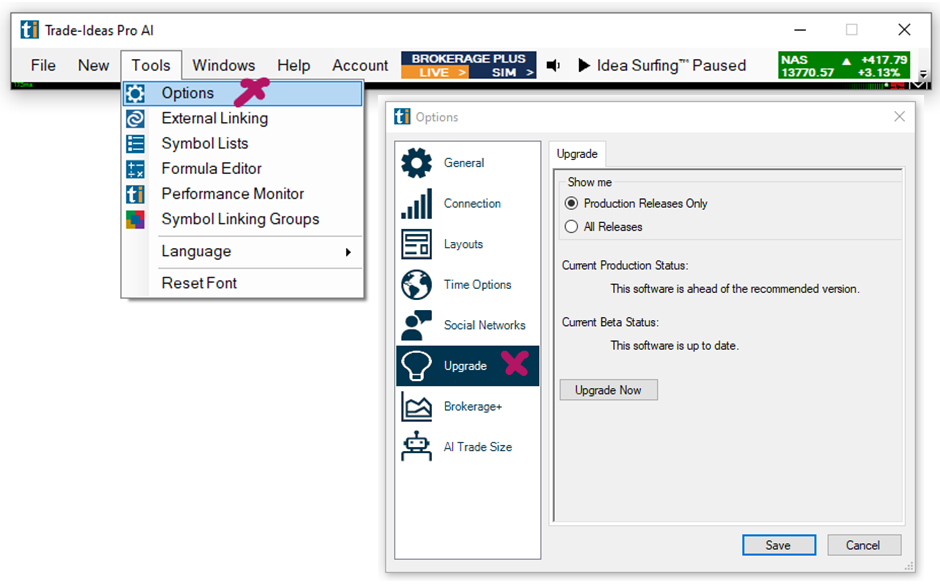Select the Connection signal bars icon
The width and height of the screenshot is (940, 586).
click(416, 204)
